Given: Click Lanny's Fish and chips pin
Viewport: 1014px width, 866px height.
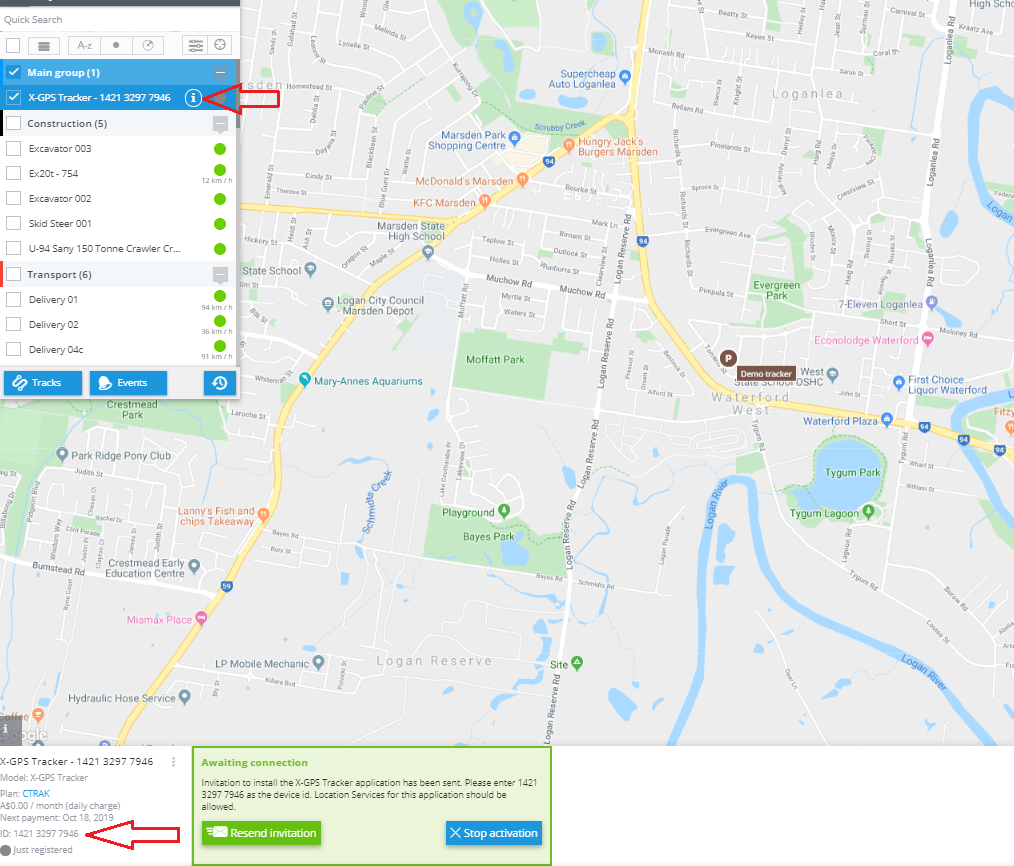Looking at the screenshot, I should click(x=263, y=514).
